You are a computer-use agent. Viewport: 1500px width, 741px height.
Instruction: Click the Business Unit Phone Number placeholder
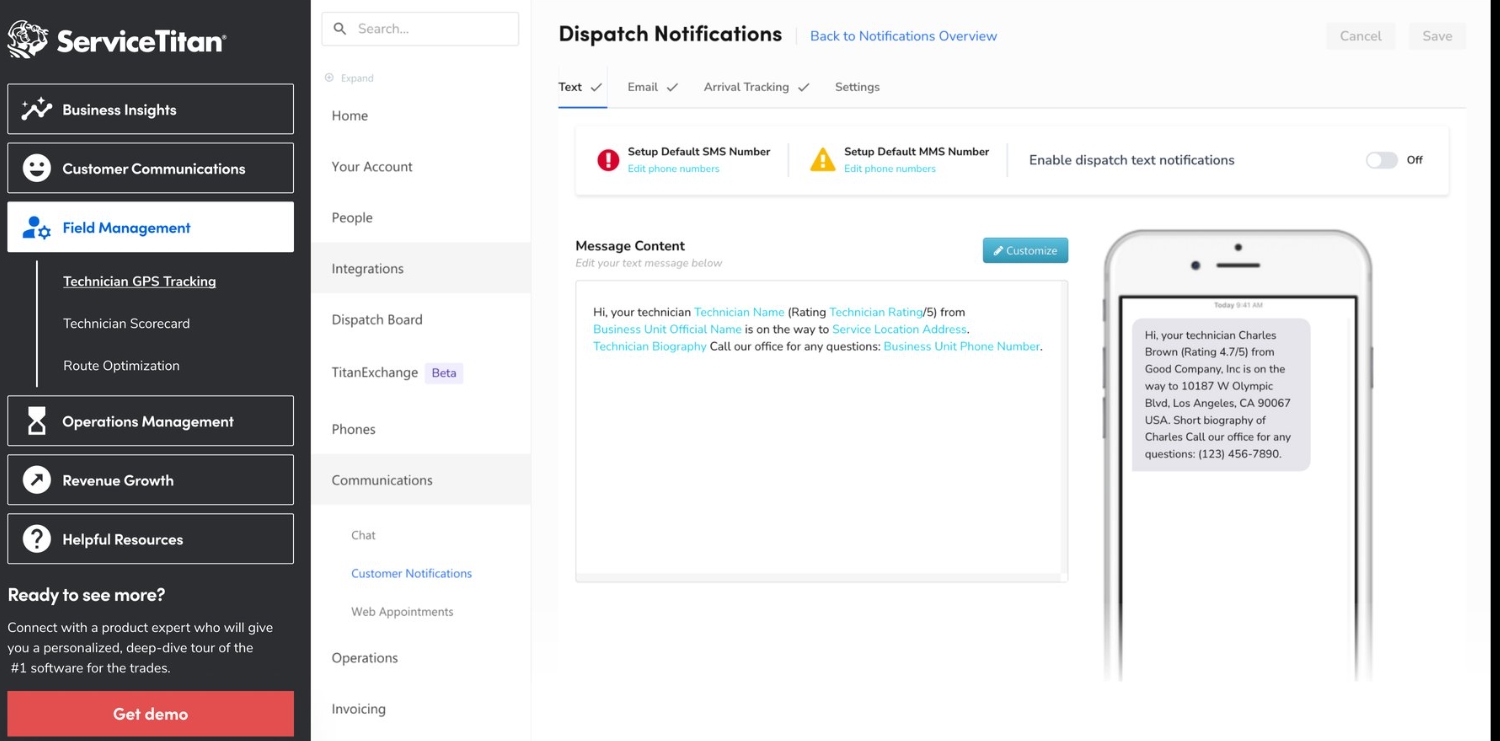(962, 346)
